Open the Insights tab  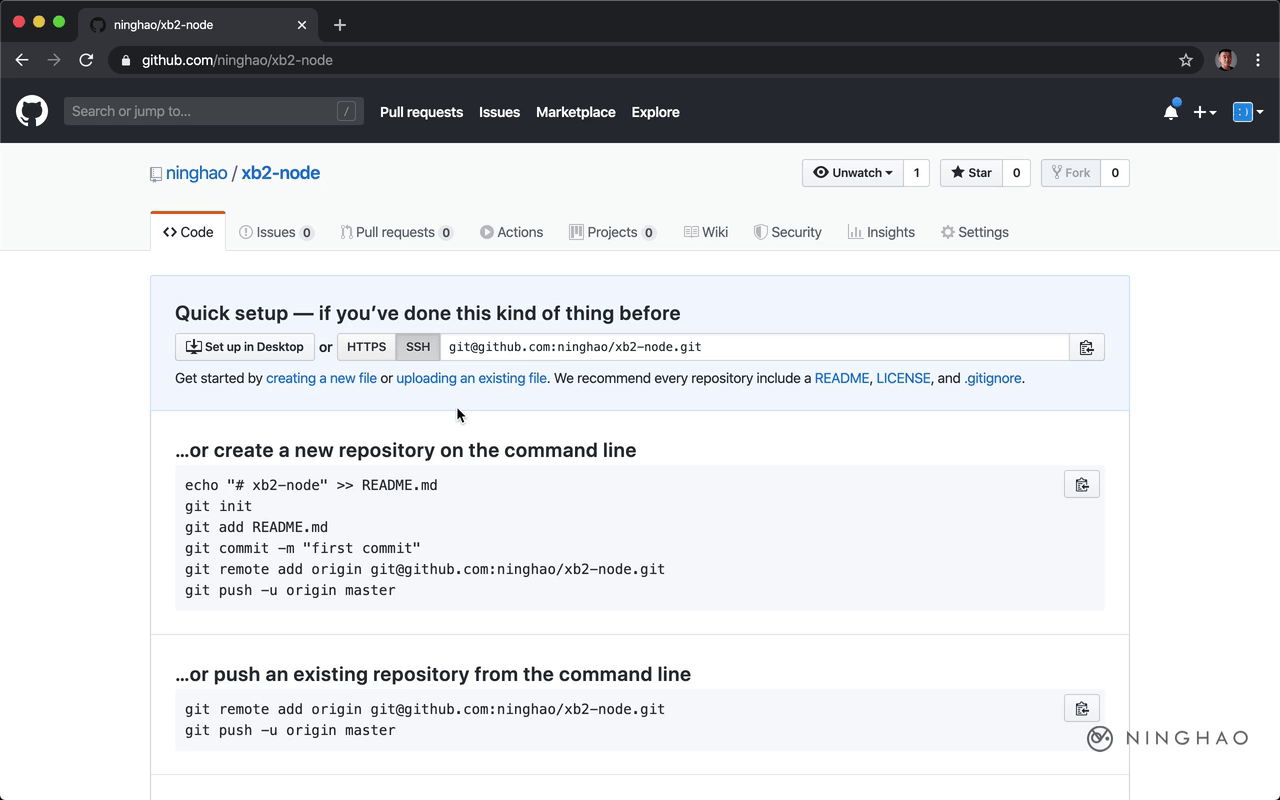[881, 232]
